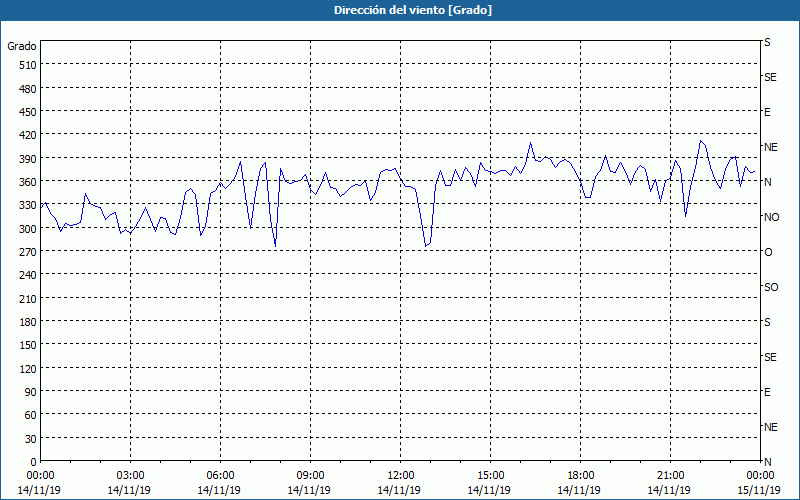
Task: Select the 14/11/19 date under 18:00
Action: pyautogui.click(x=579, y=490)
